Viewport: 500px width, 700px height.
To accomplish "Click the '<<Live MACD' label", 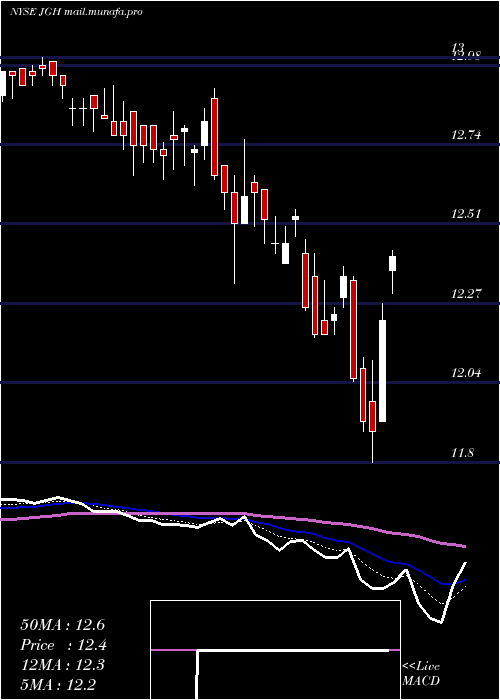I will click(x=421, y=673).
